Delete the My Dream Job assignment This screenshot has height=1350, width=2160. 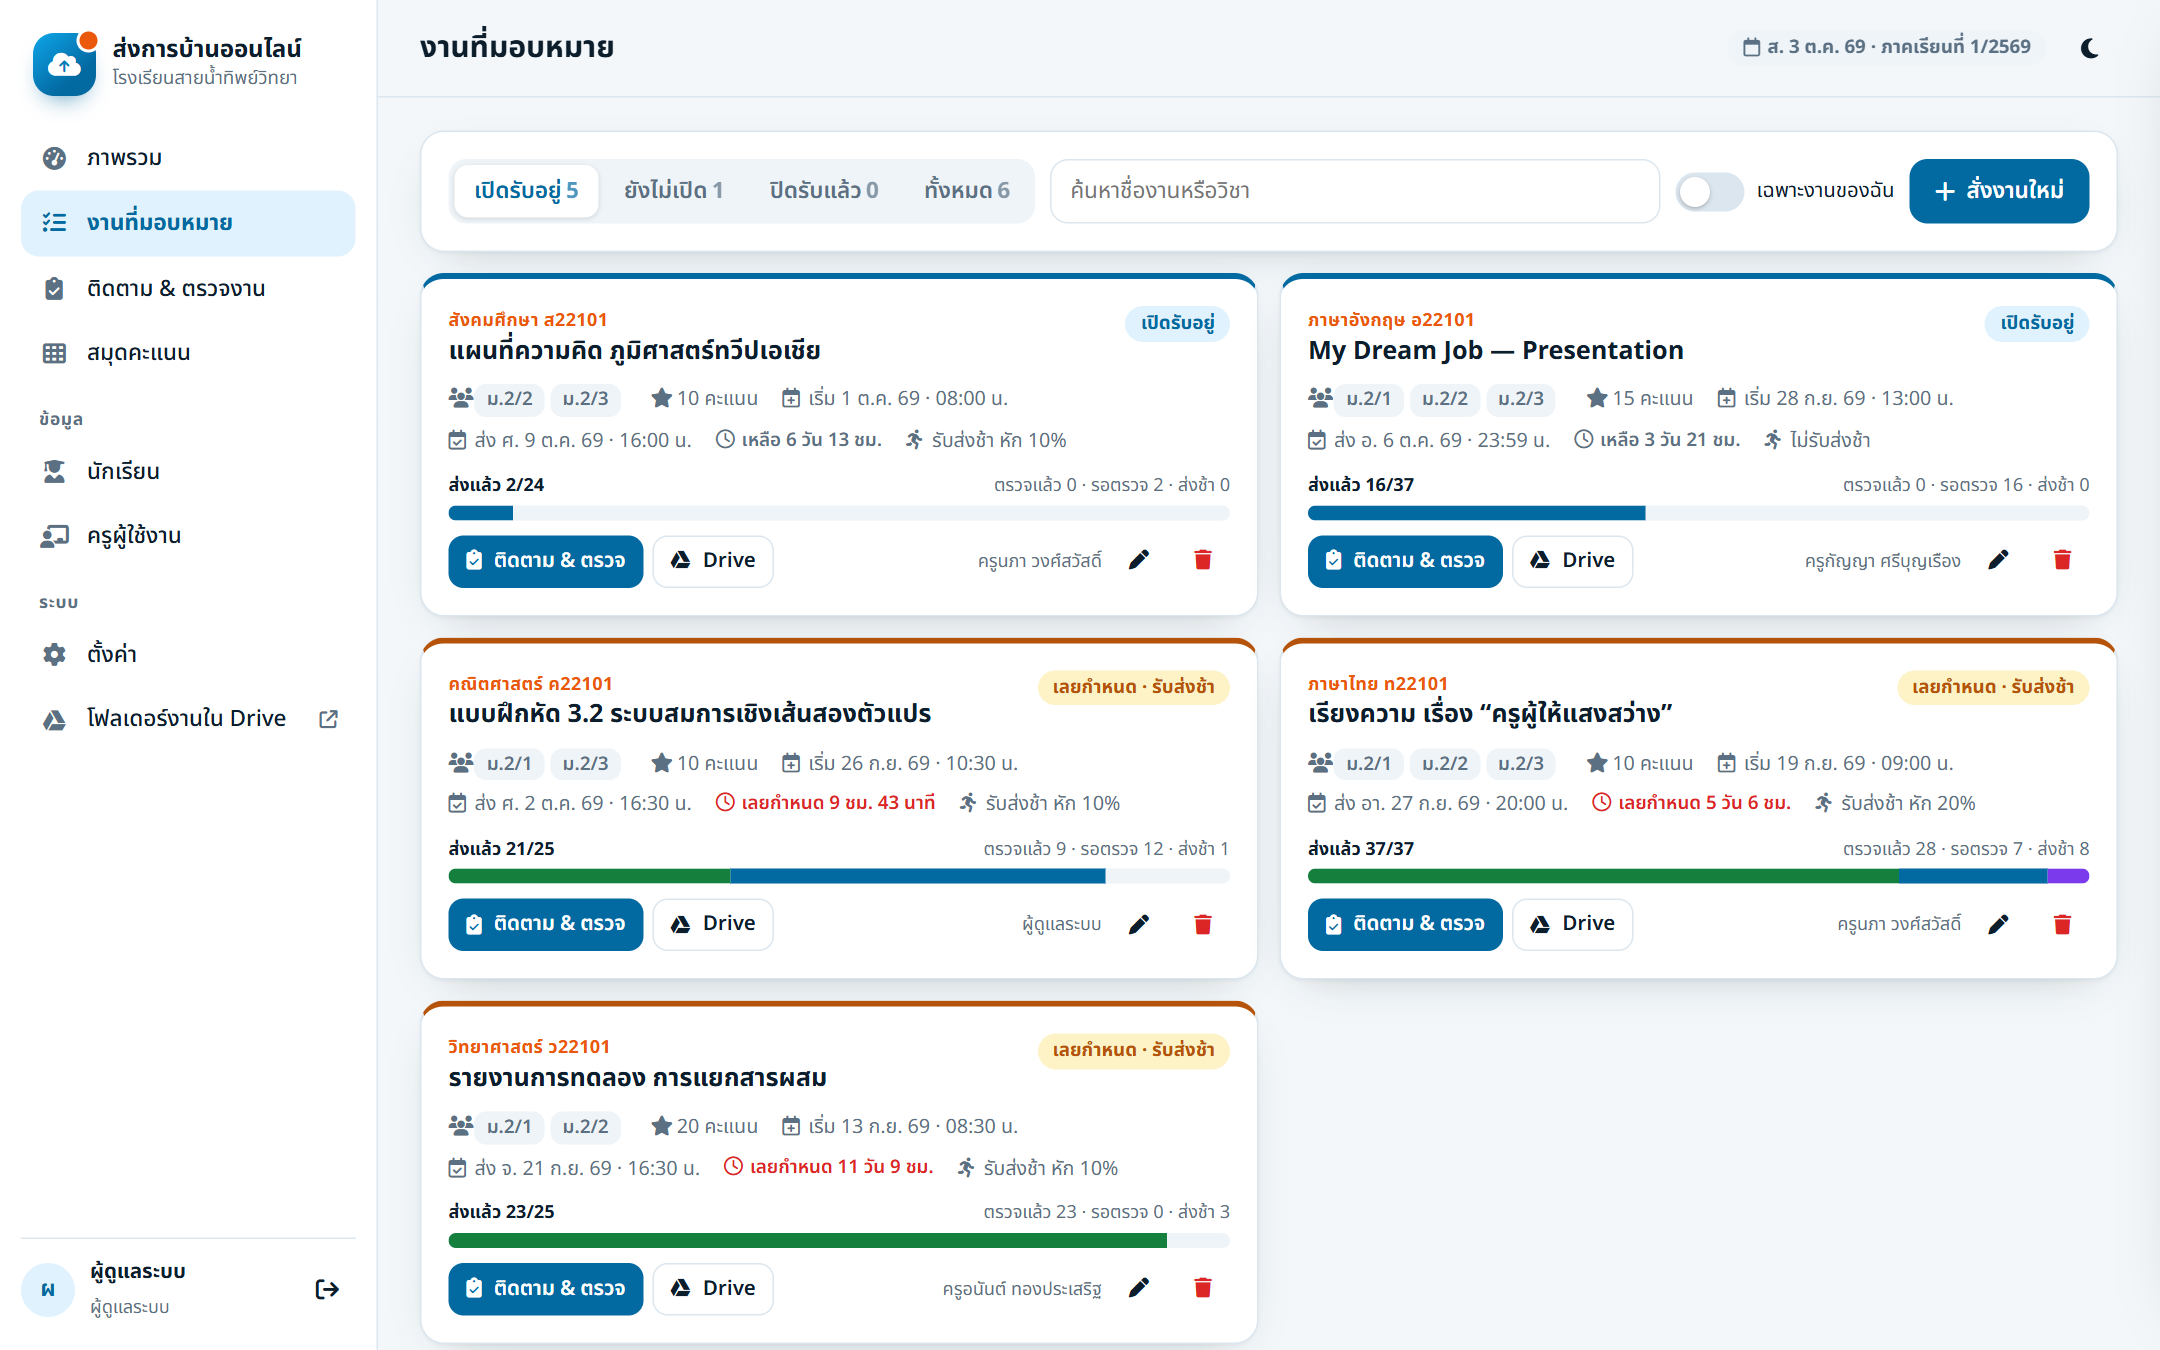point(2062,560)
